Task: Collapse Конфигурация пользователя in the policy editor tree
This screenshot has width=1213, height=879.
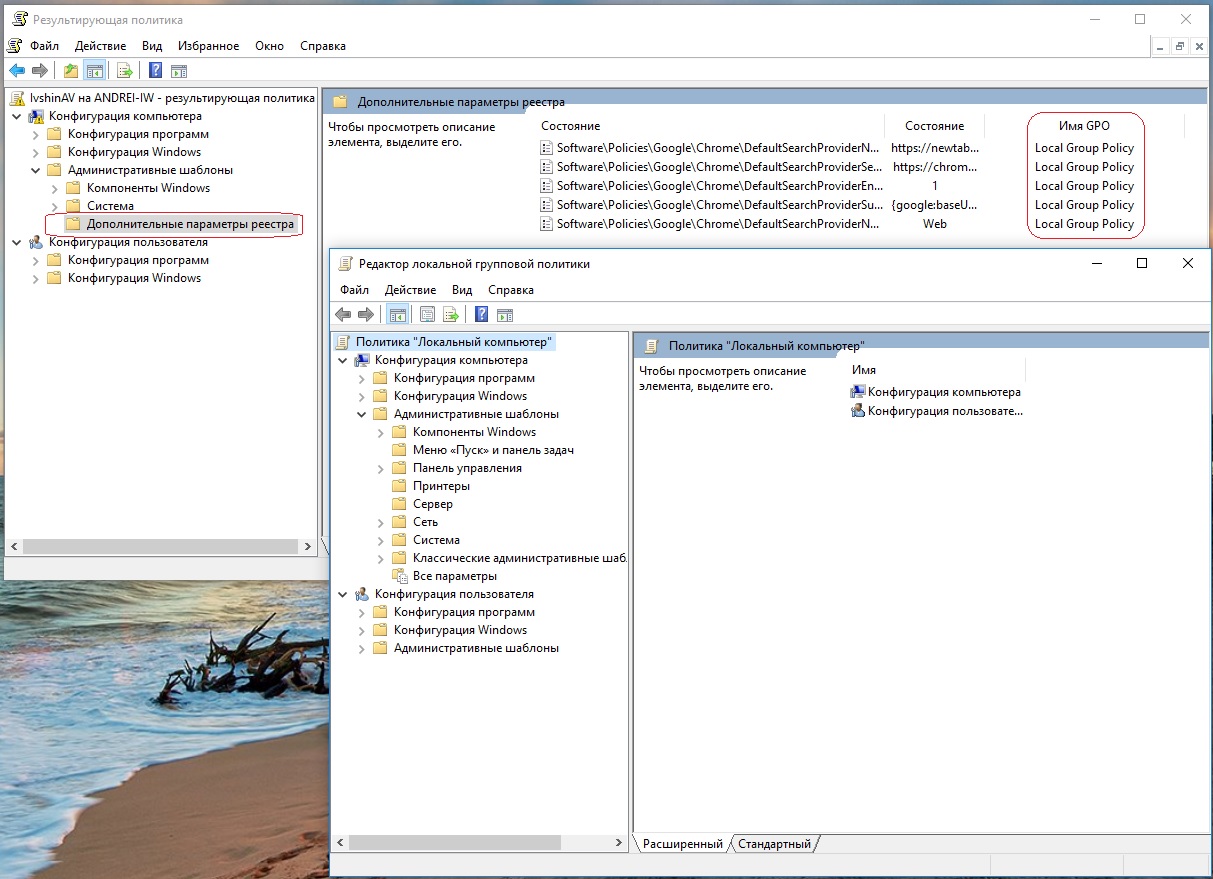Action: pyautogui.click(x=343, y=594)
